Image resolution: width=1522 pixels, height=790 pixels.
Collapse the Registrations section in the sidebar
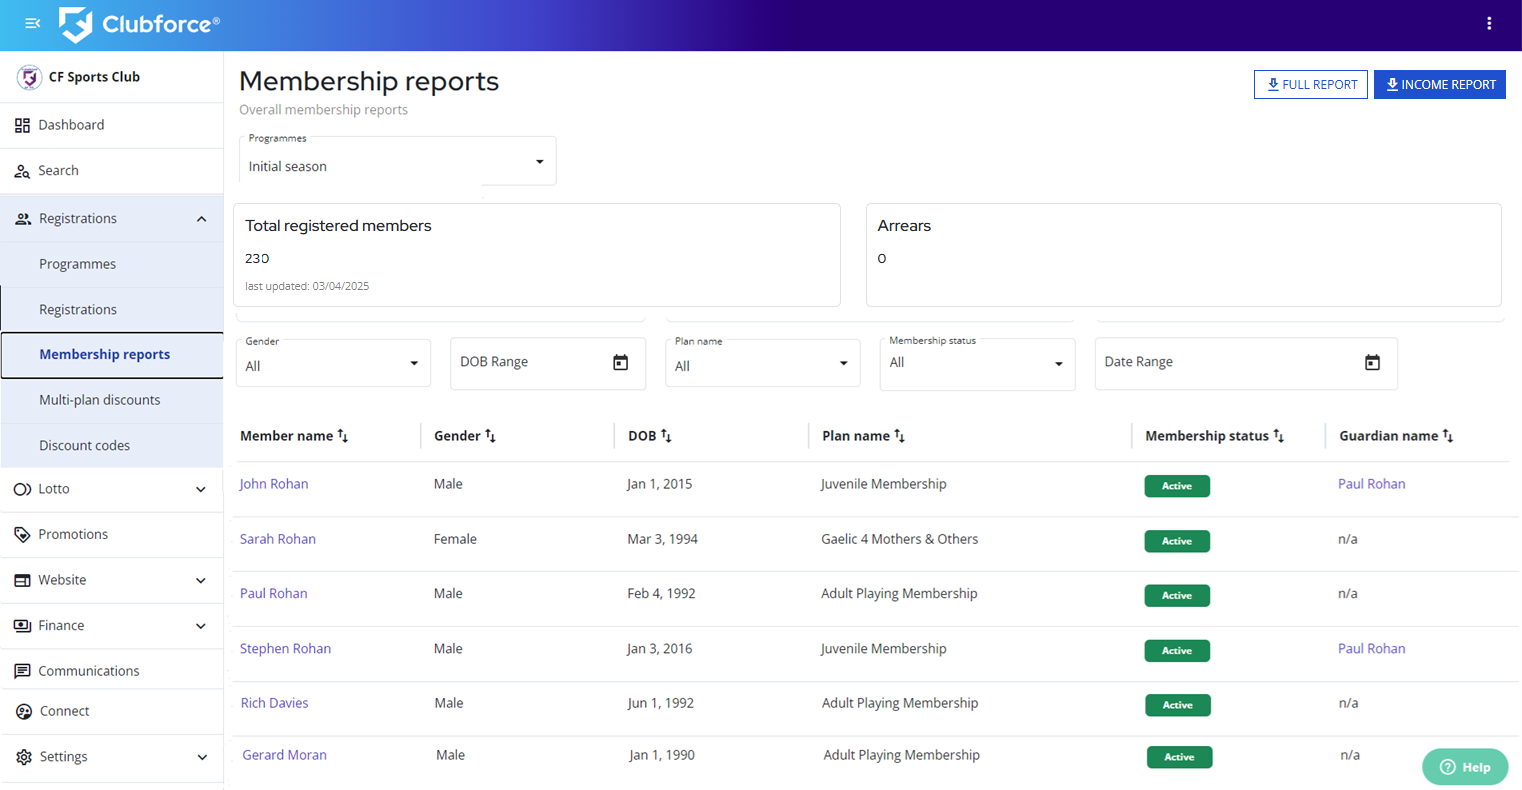tap(201, 218)
